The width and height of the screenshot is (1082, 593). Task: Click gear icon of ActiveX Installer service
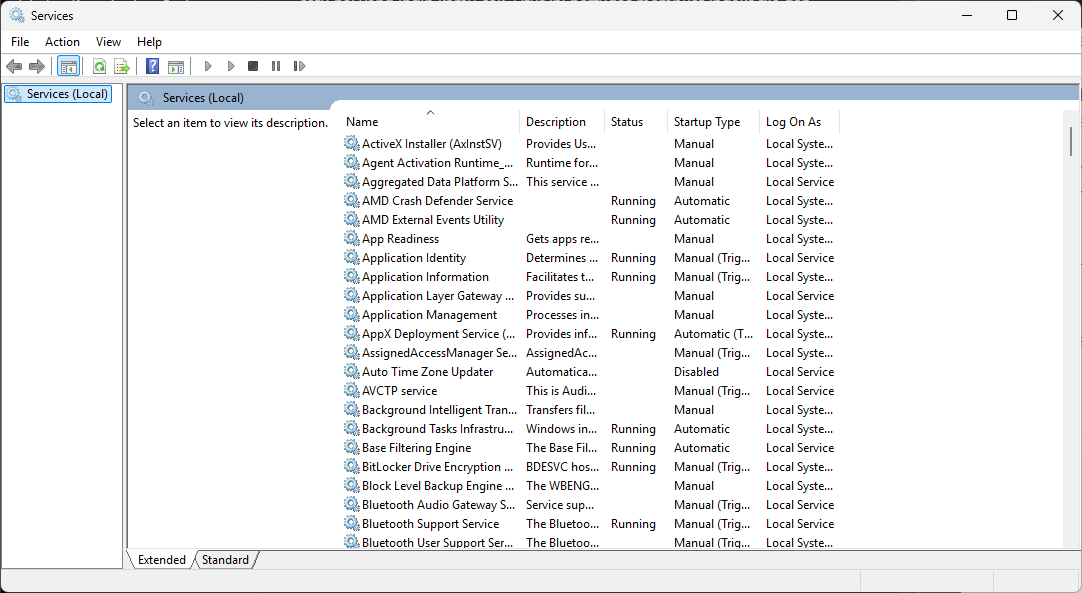click(x=352, y=143)
